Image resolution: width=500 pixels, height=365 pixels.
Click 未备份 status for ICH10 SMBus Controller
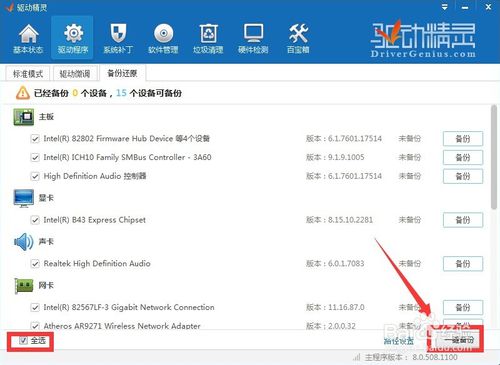click(x=410, y=157)
